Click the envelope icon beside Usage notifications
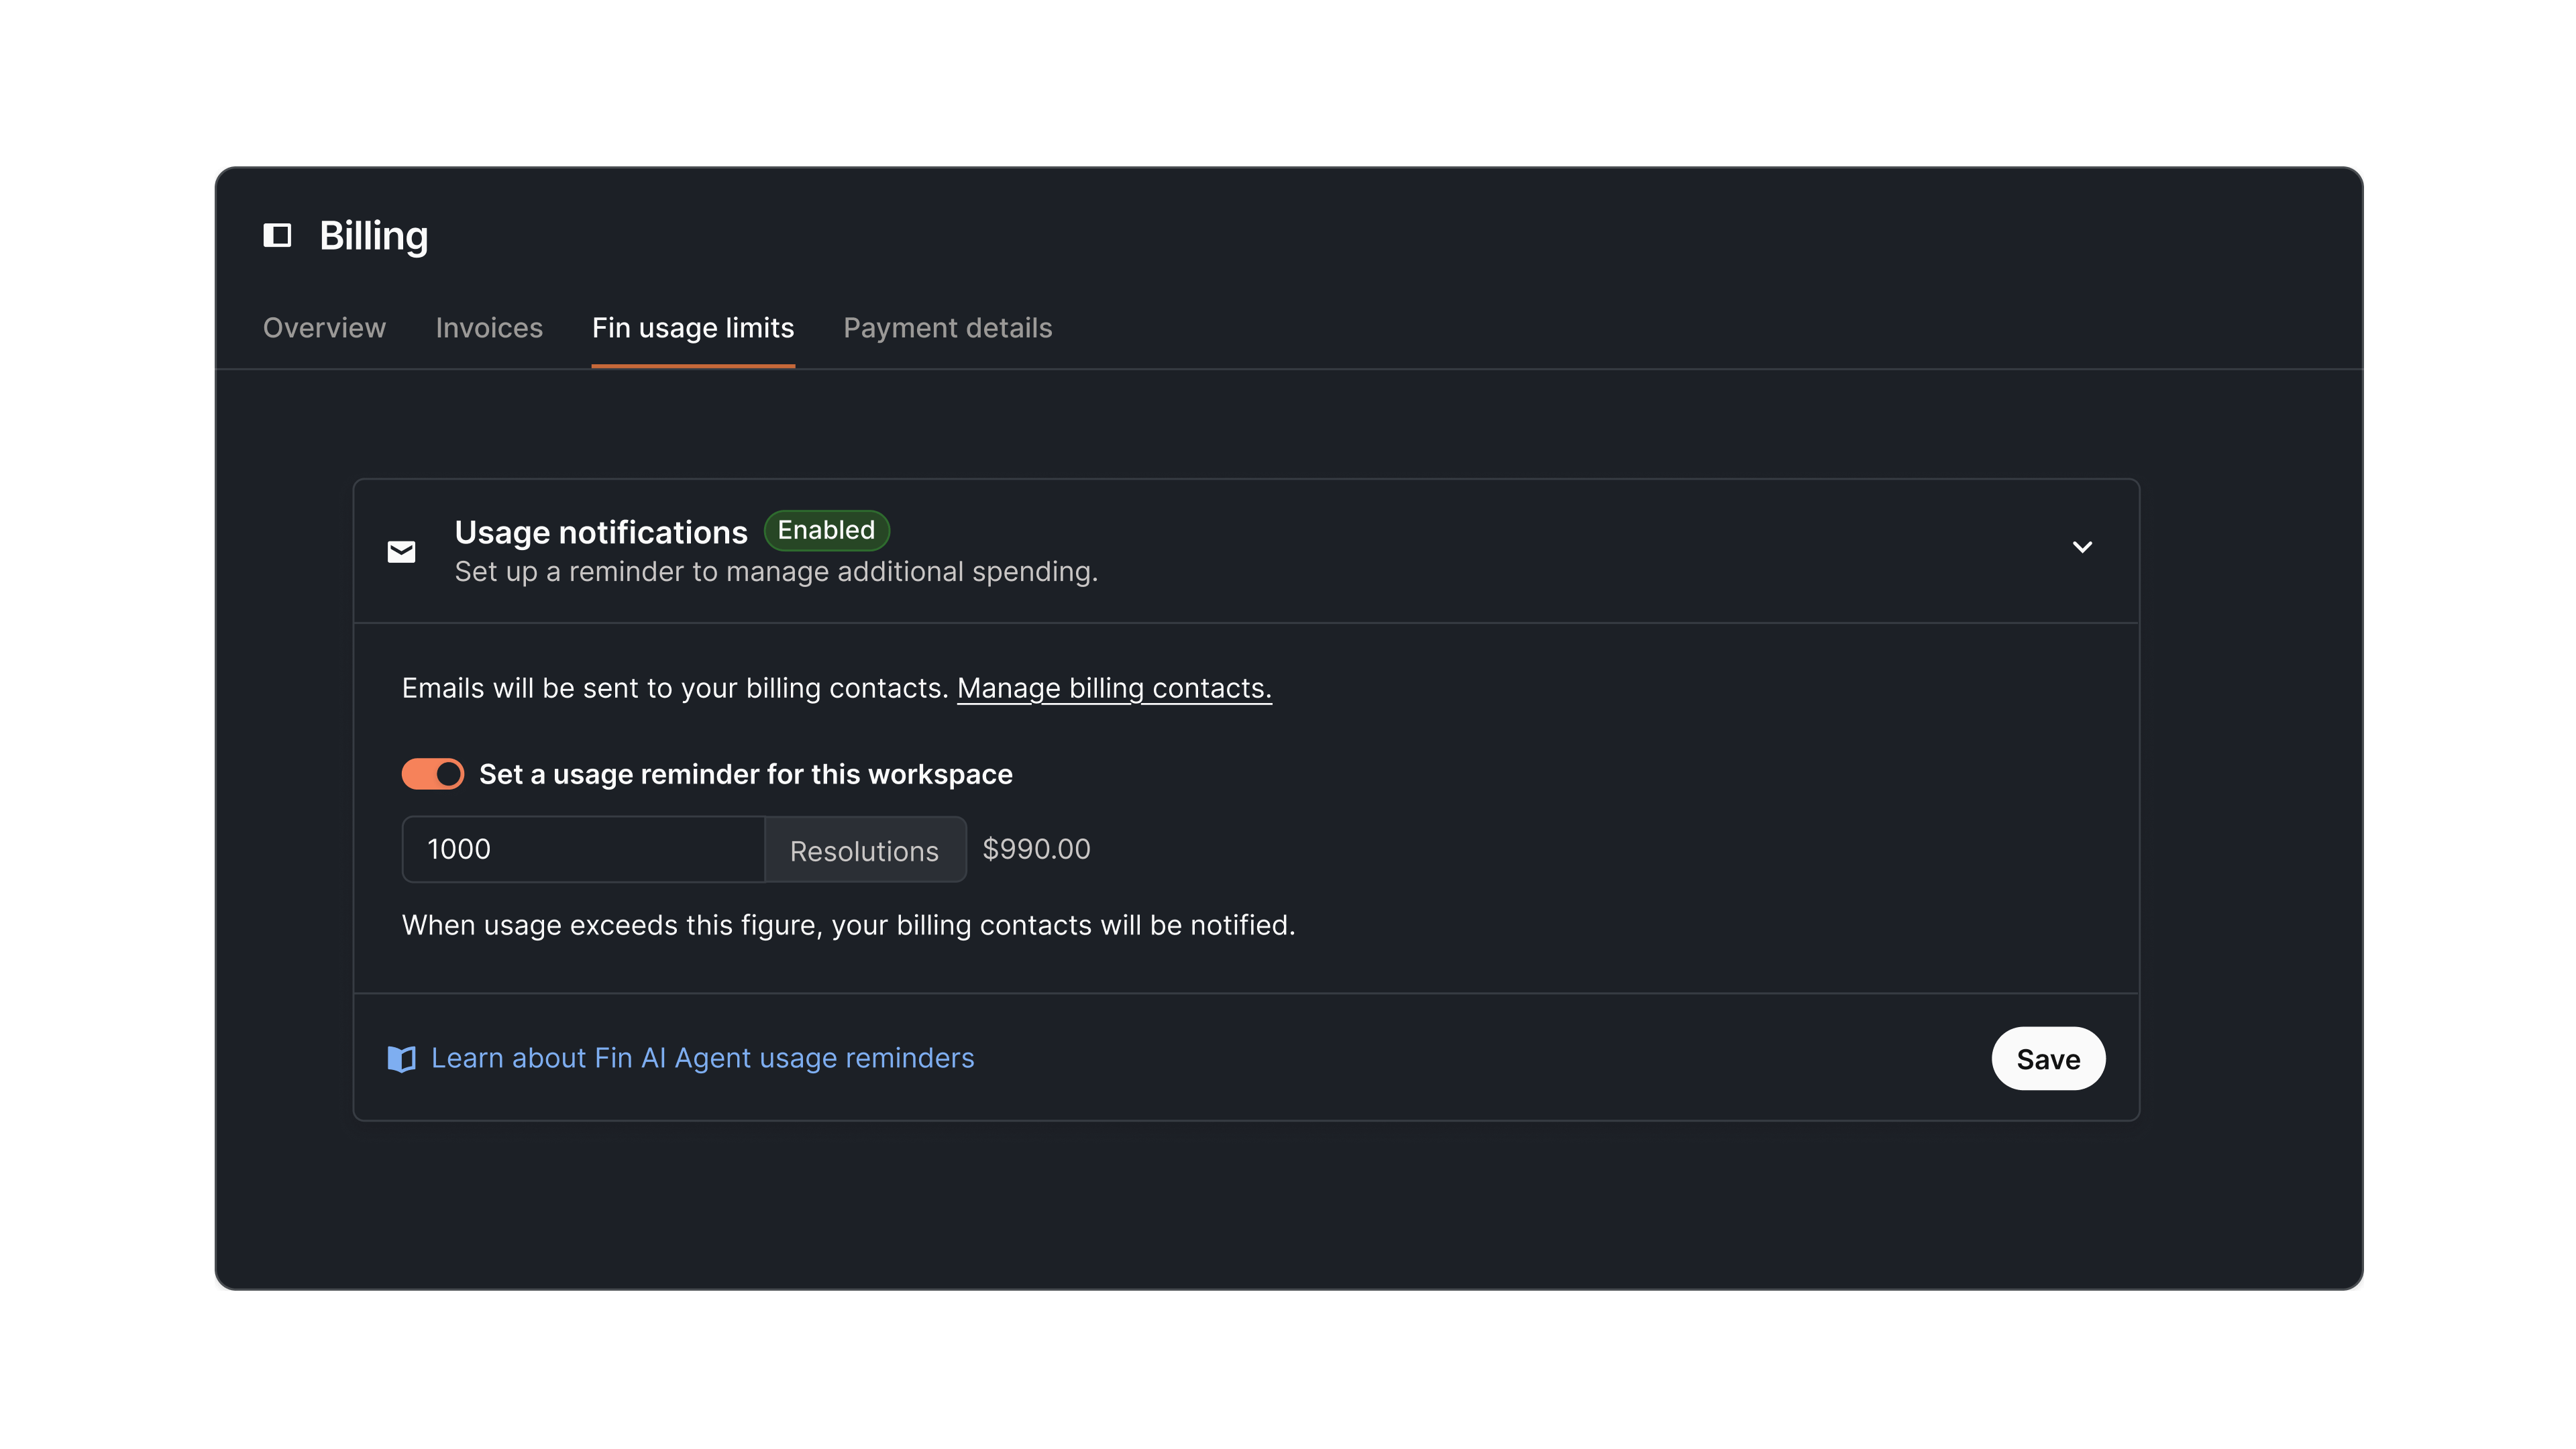This screenshot has height=1449, width=2576. (401, 551)
